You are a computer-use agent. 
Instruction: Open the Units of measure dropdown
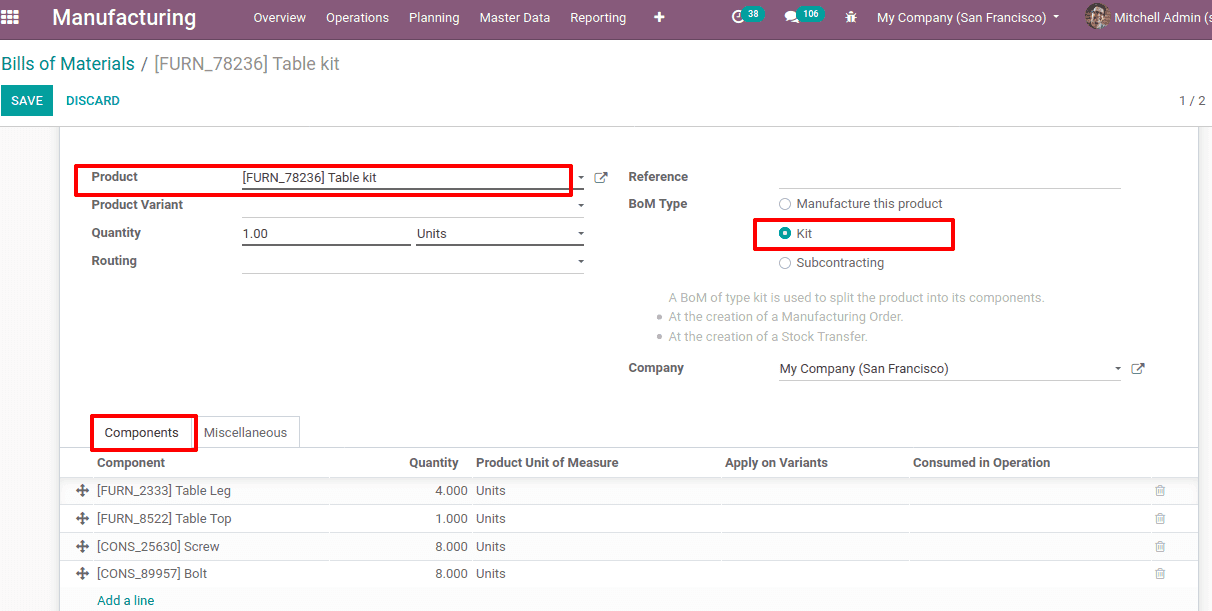(x=500, y=234)
